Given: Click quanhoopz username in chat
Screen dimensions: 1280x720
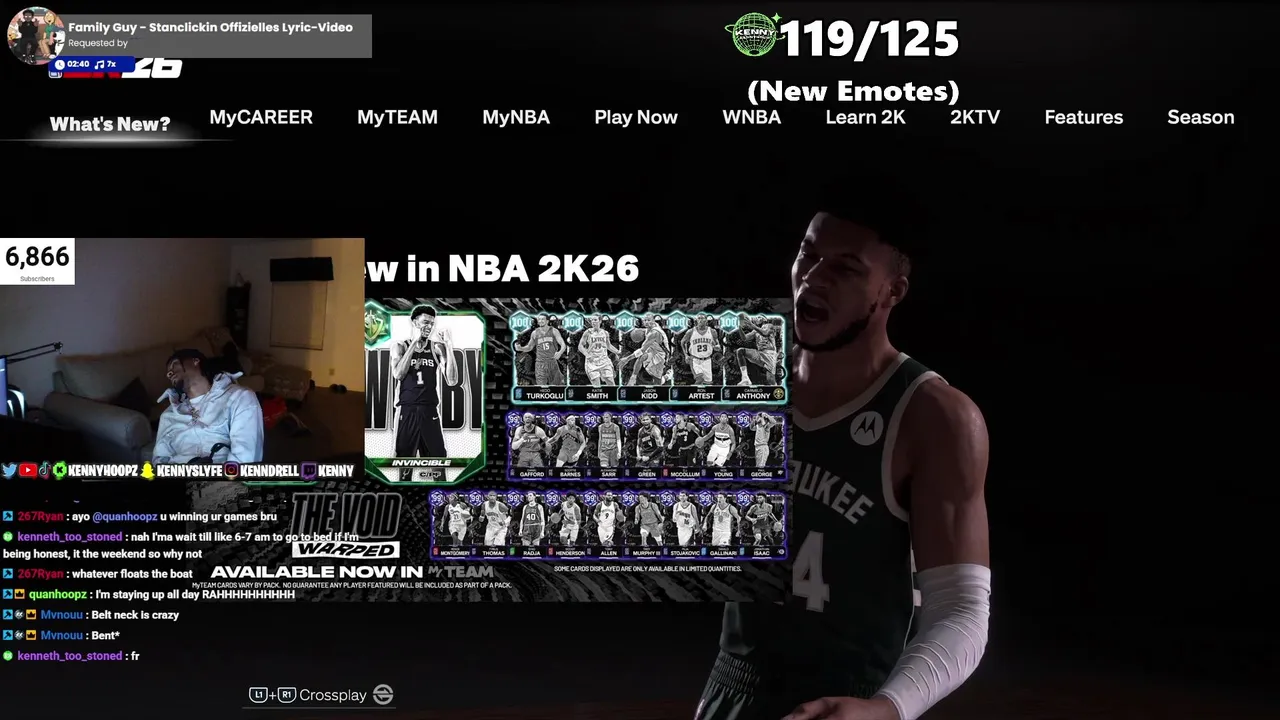Looking at the screenshot, I should [x=58, y=594].
